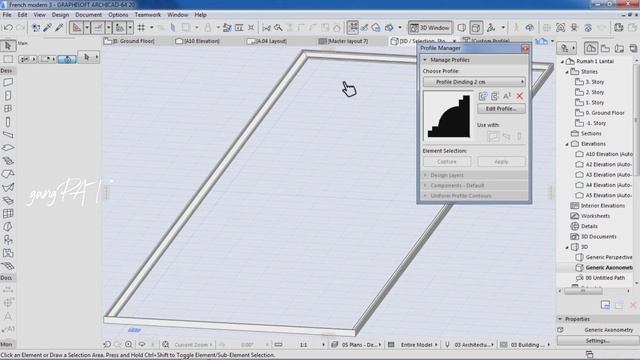Image resolution: width=640 pixels, height=360 pixels.
Task: Select the Curtain Wall tool in toolbox
Action: (x=8, y=213)
